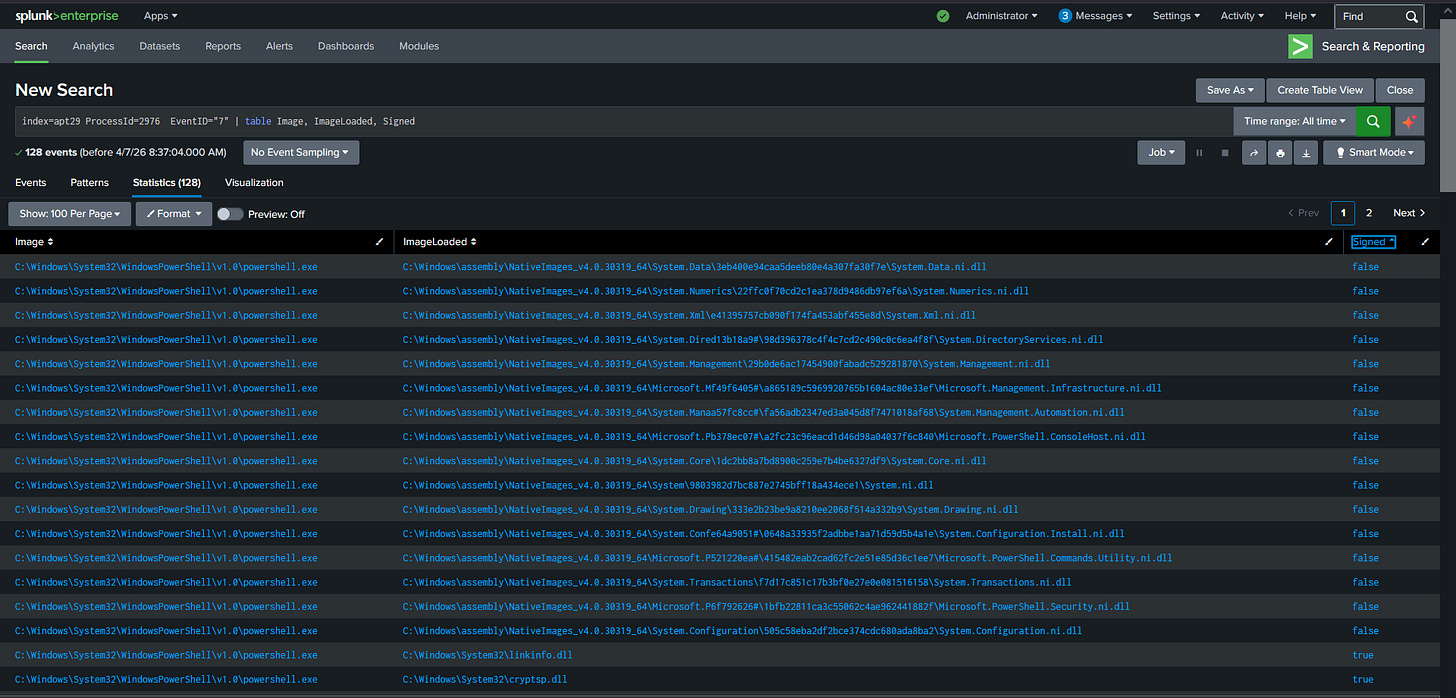The image size is (1456, 698).
Task: Click the green health status checkmark icon
Action: tap(943, 16)
